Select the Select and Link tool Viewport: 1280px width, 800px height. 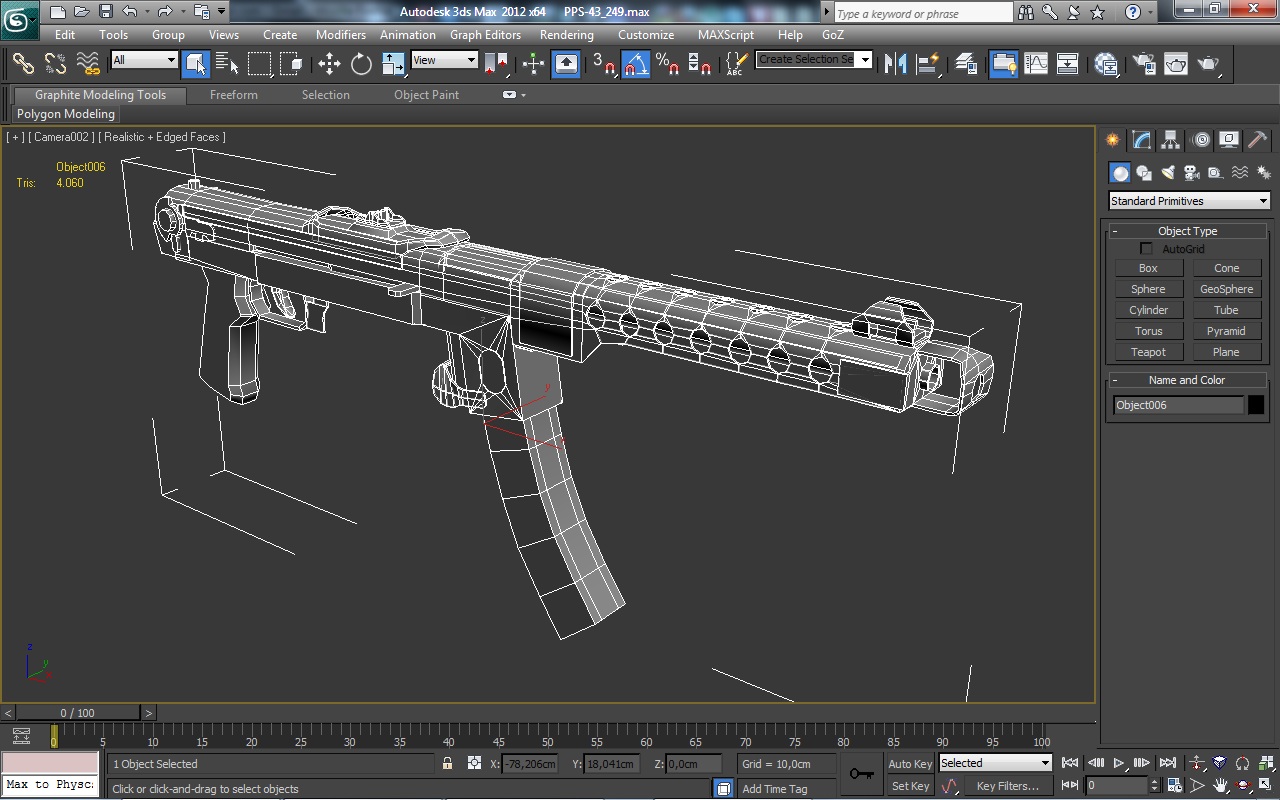coord(23,63)
